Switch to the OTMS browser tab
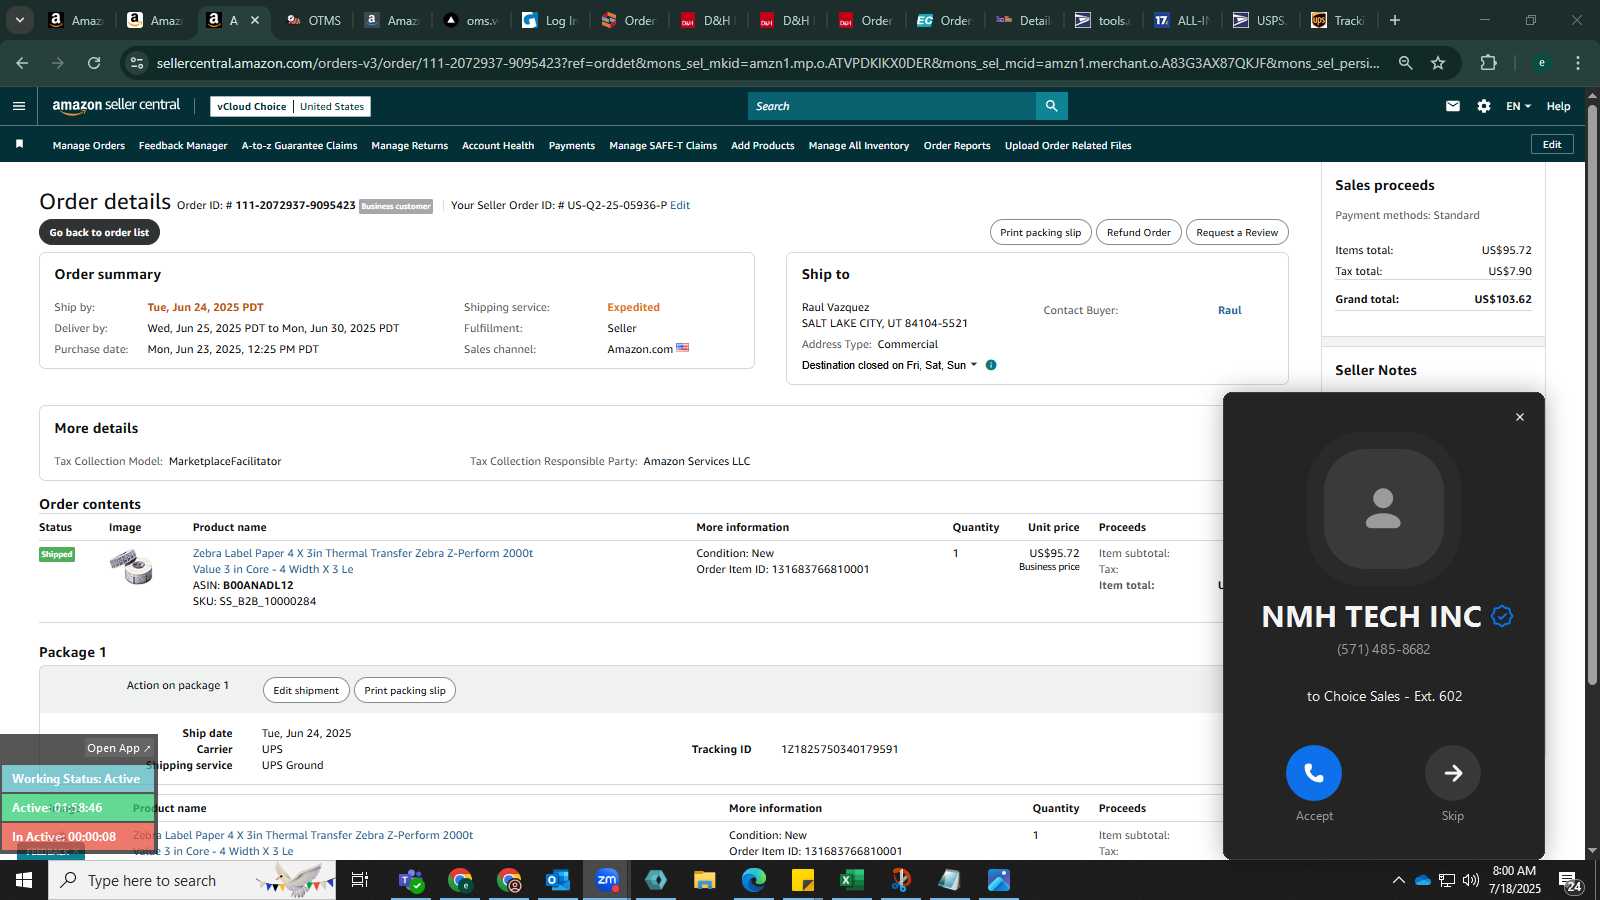The height and width of the screenshot is (900, 1600). [313, 20]
